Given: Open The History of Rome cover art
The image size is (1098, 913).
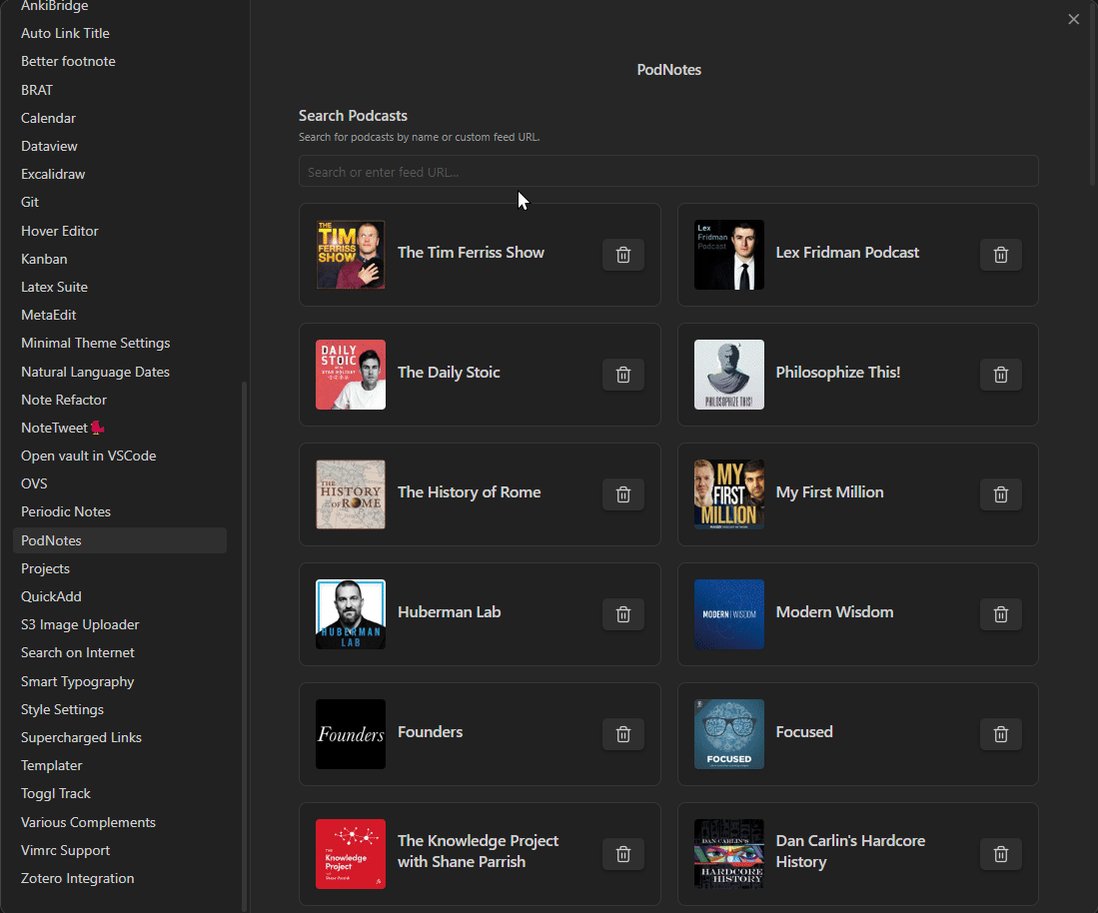Looking at the screenshot, I should (350, 494).
